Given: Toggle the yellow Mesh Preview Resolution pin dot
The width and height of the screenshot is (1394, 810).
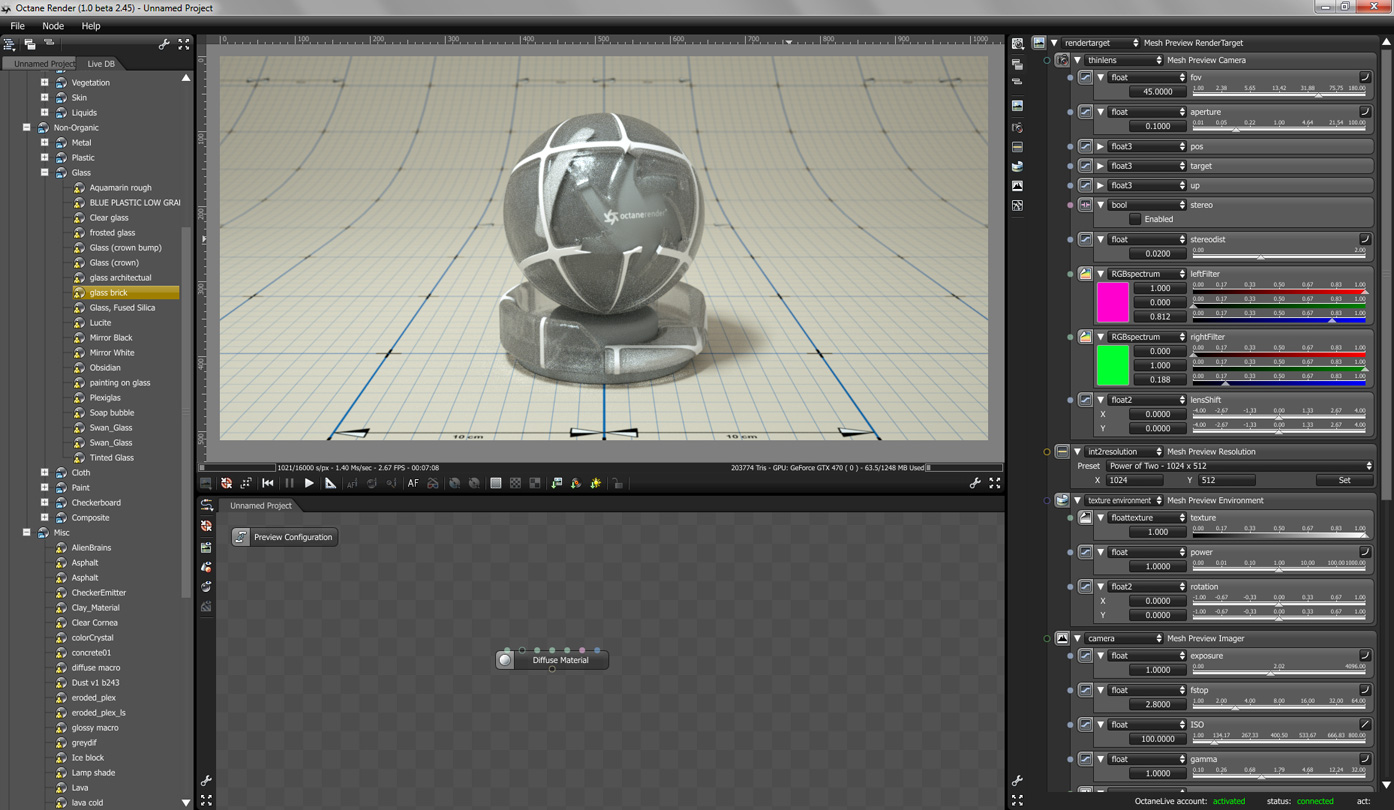Looking at the screenshot, I should coord(1047,452).
